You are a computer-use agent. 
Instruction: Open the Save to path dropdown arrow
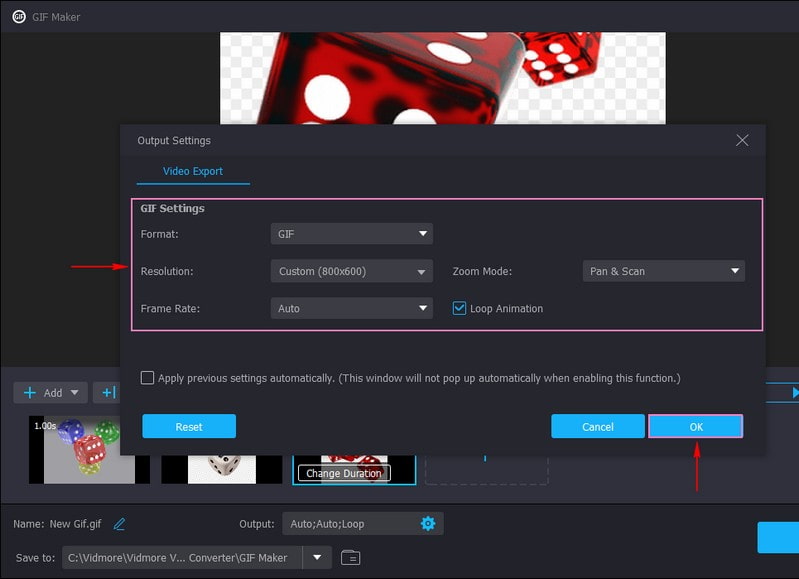pos(317,558)
